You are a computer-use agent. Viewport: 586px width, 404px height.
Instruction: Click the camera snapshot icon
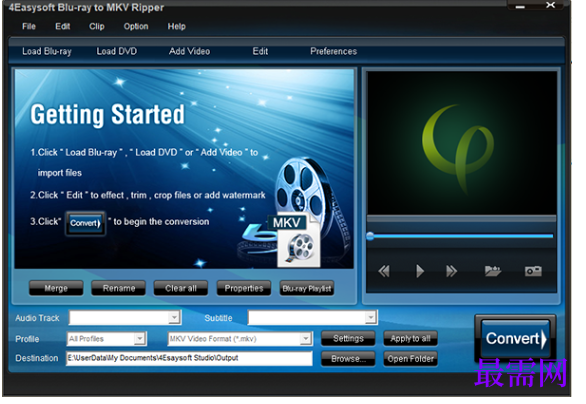(x=533, y=271)
